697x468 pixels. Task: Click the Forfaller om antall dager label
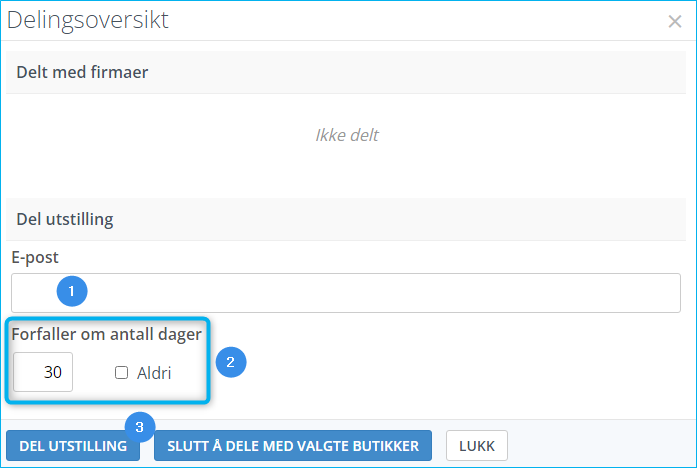click(107, 334)
